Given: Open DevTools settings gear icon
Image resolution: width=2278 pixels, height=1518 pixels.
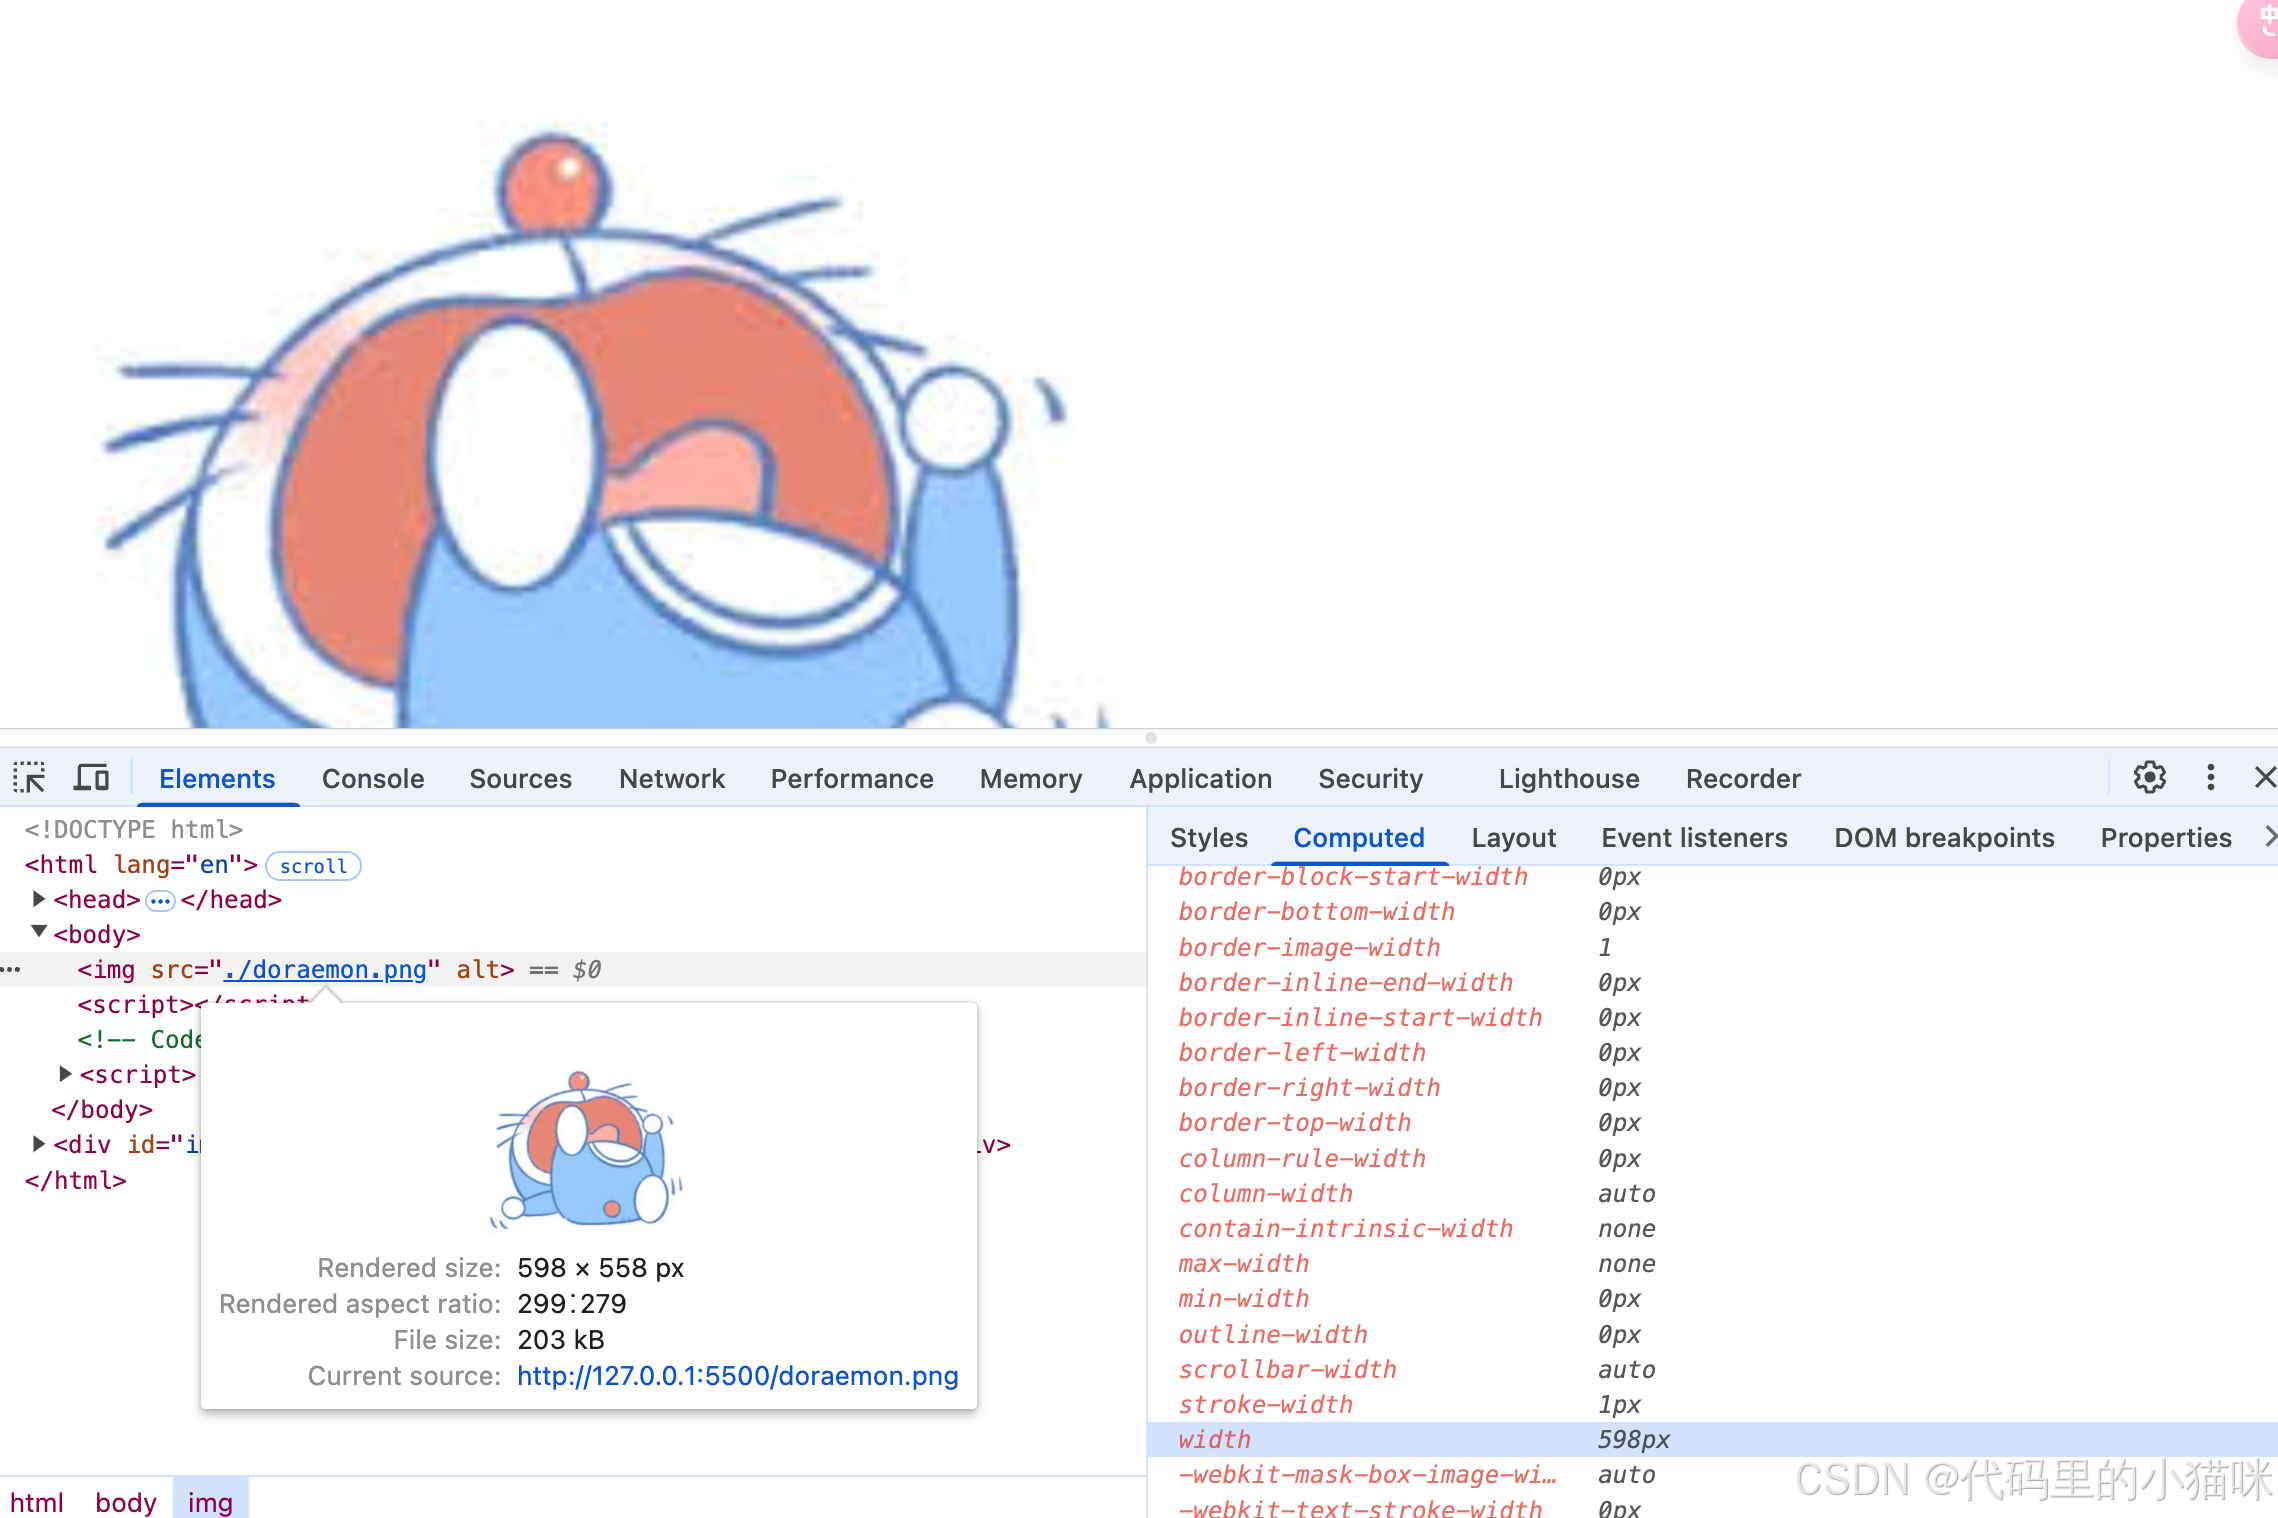Looking at the screenshot, I should (2149, 777).
